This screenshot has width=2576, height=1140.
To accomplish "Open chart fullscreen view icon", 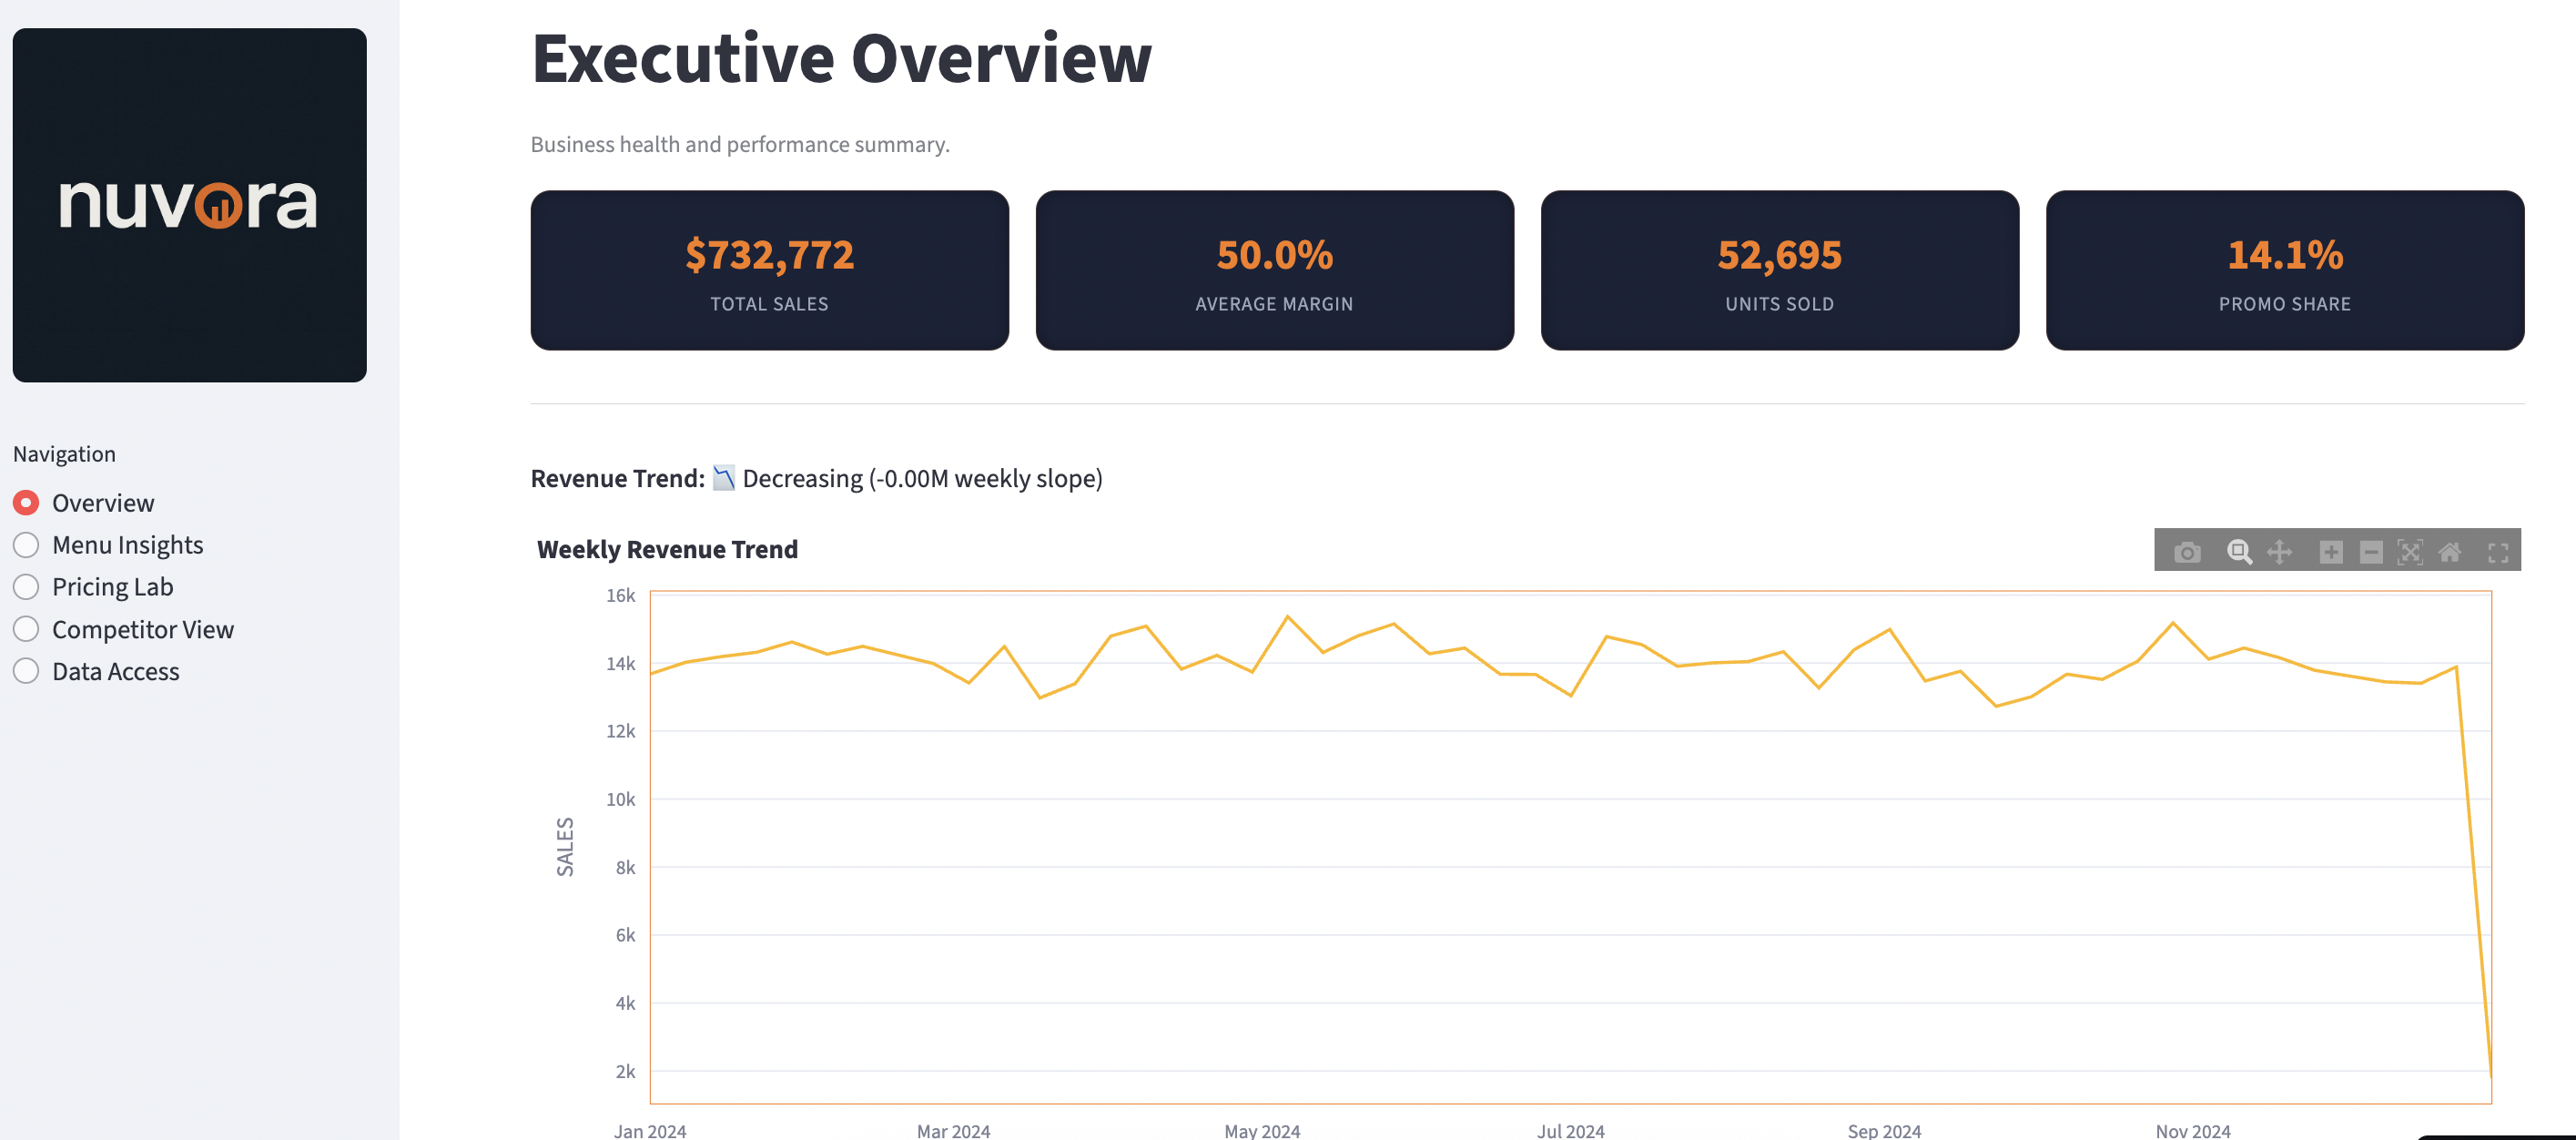I will click(x=2497, y=552).
